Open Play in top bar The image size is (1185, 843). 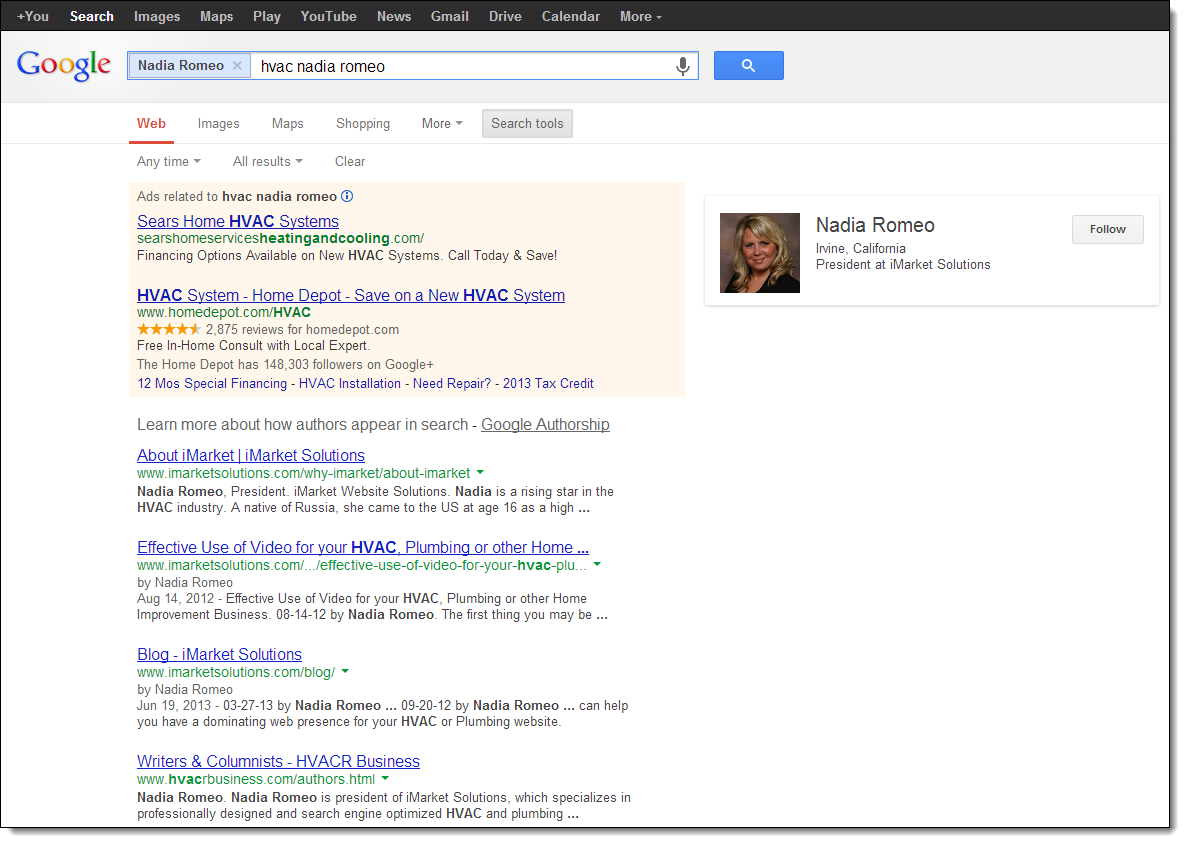pyautogui.click(x=267, y=17)
